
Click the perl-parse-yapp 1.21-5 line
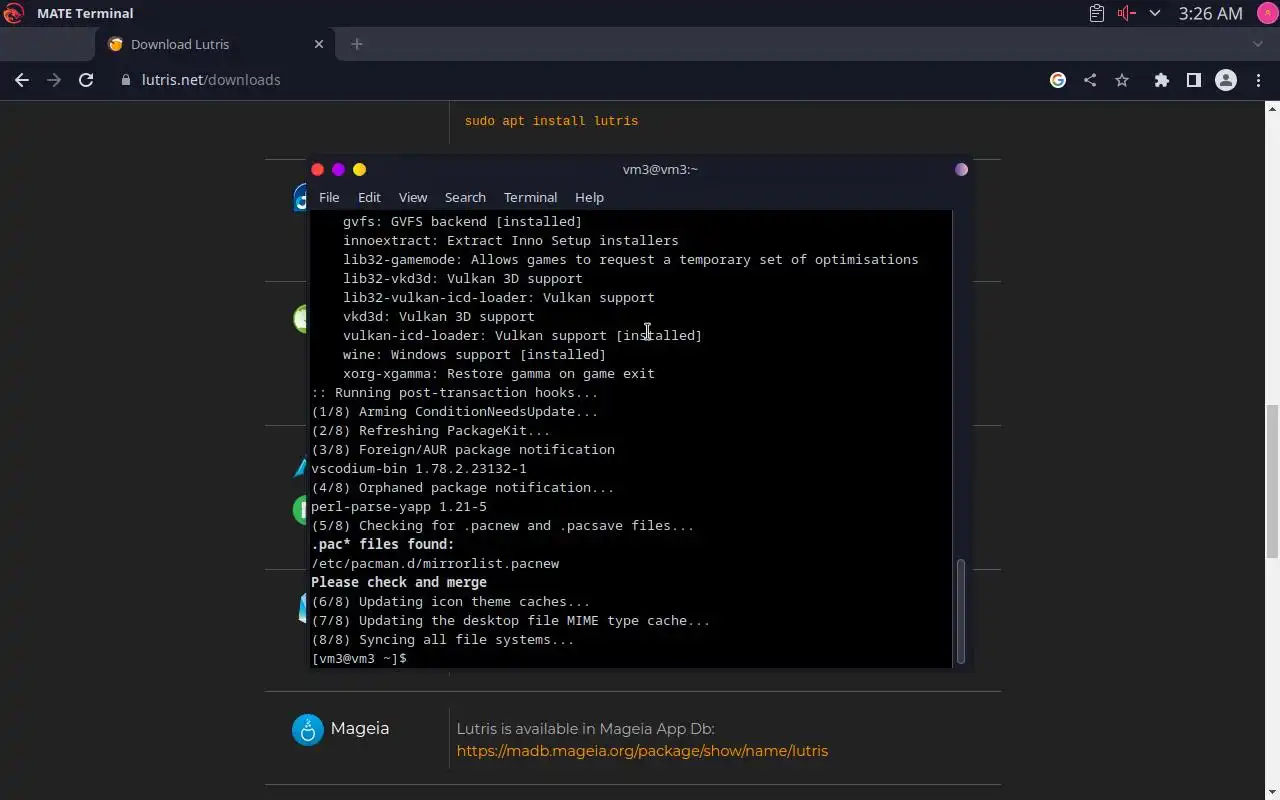[399, 506]
